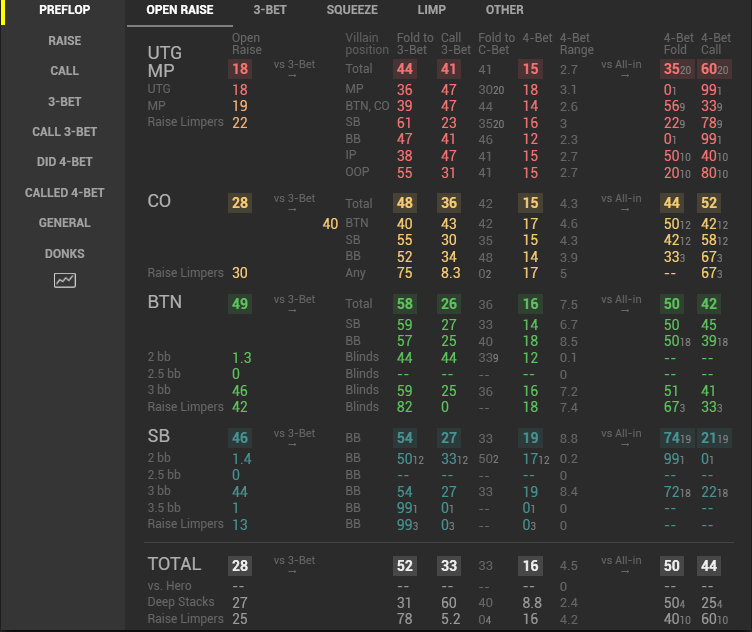The width and height of the screenshot is (752, 632).
Task: Click the SB open raise stat 46
Action: click(x=240, y=438)
